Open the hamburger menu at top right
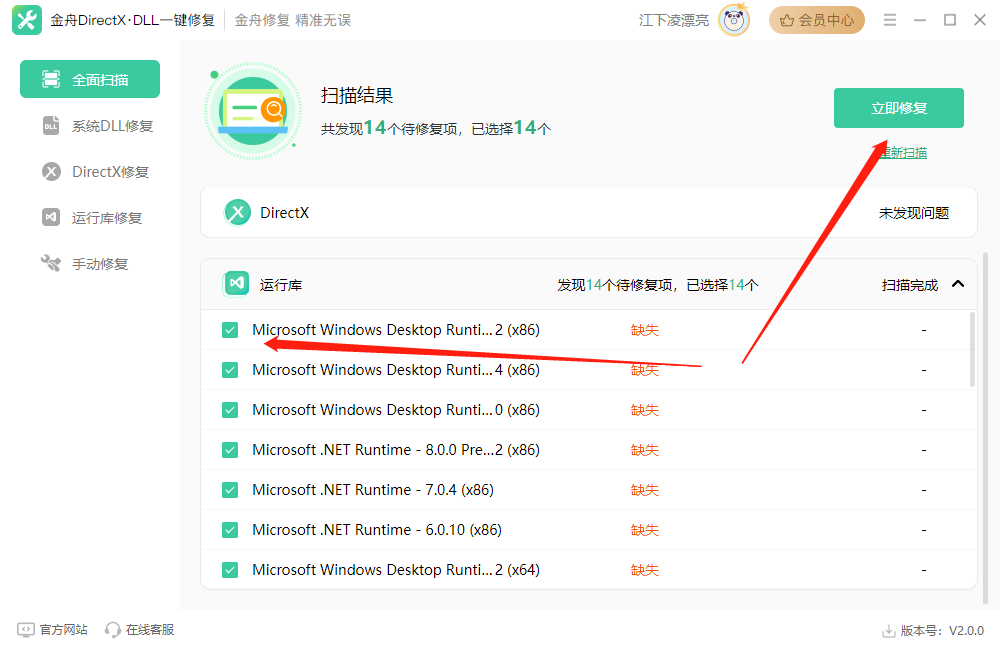The width and height of the screenshot is (1000, 650). click(889, 19)
